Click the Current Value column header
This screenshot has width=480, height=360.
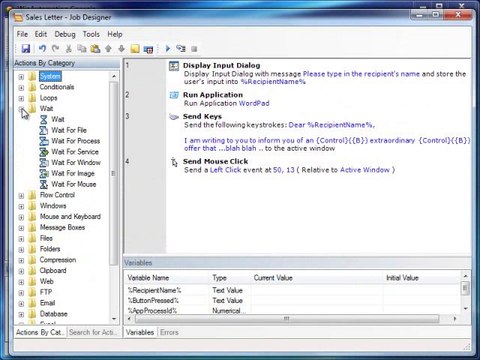coord(316,278)
